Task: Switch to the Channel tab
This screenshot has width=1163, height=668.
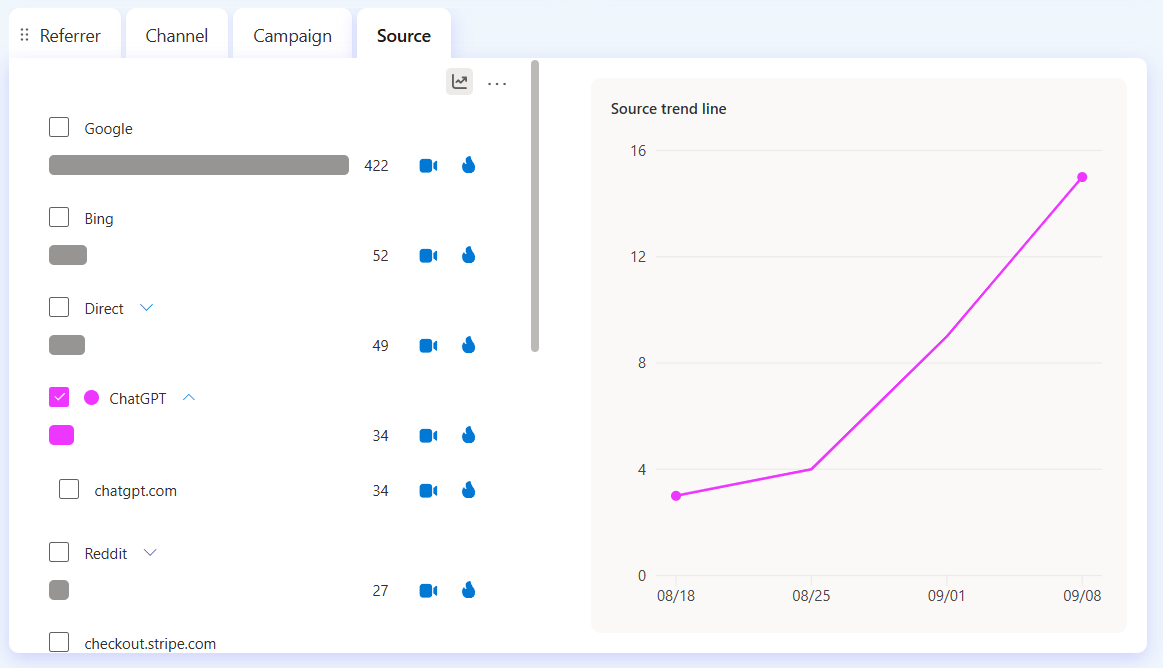Action: (176, 34)
